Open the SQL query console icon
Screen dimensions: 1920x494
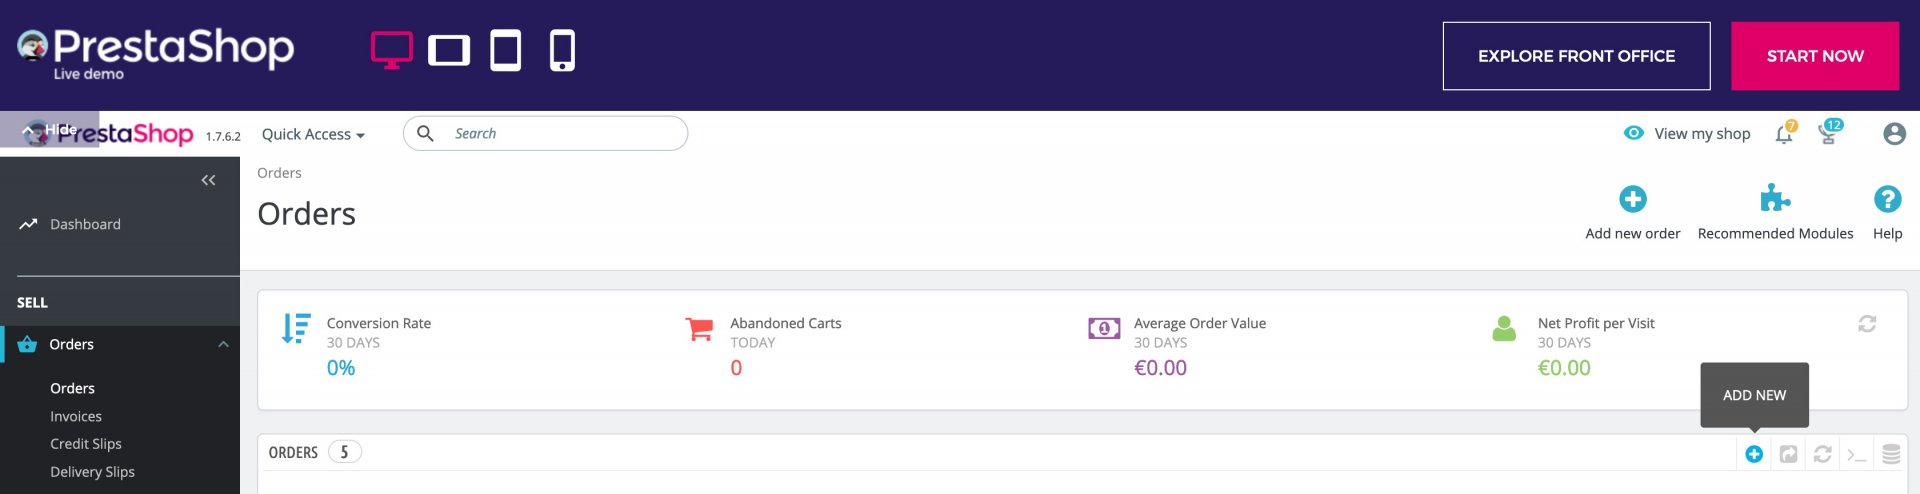[x=1856, y=454]
